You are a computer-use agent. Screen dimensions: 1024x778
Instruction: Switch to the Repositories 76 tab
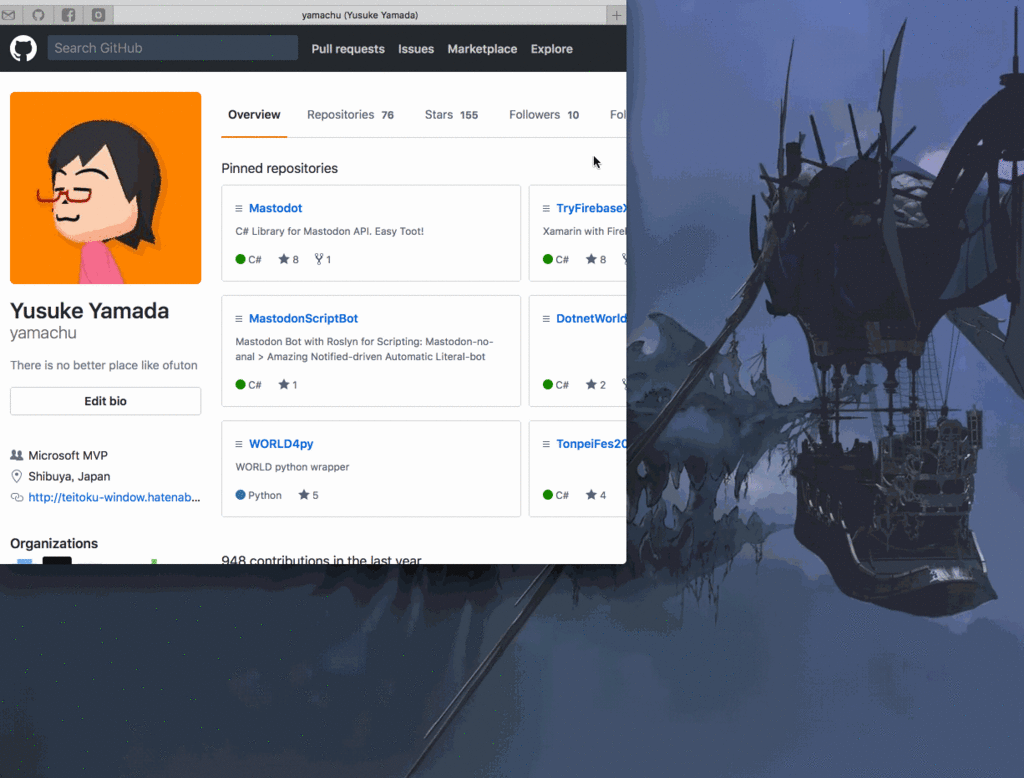click(x=350, y=115)
